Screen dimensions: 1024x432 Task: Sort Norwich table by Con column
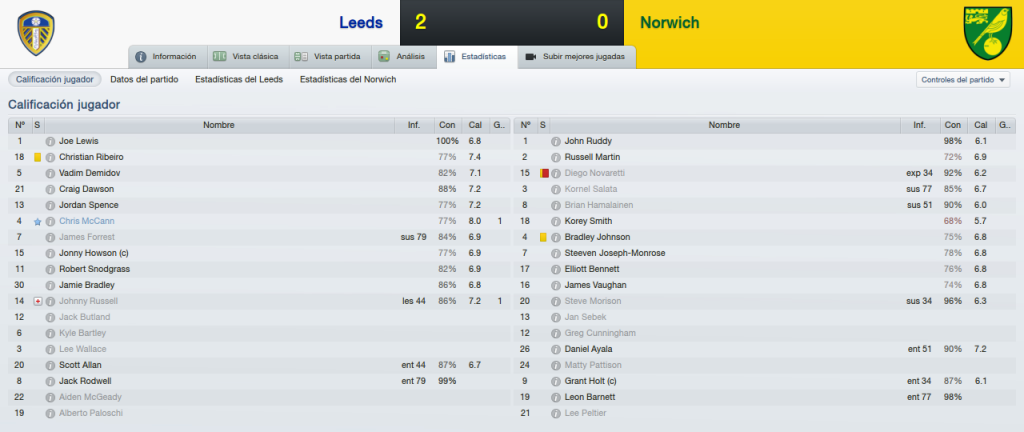click(x=953, y=125)
